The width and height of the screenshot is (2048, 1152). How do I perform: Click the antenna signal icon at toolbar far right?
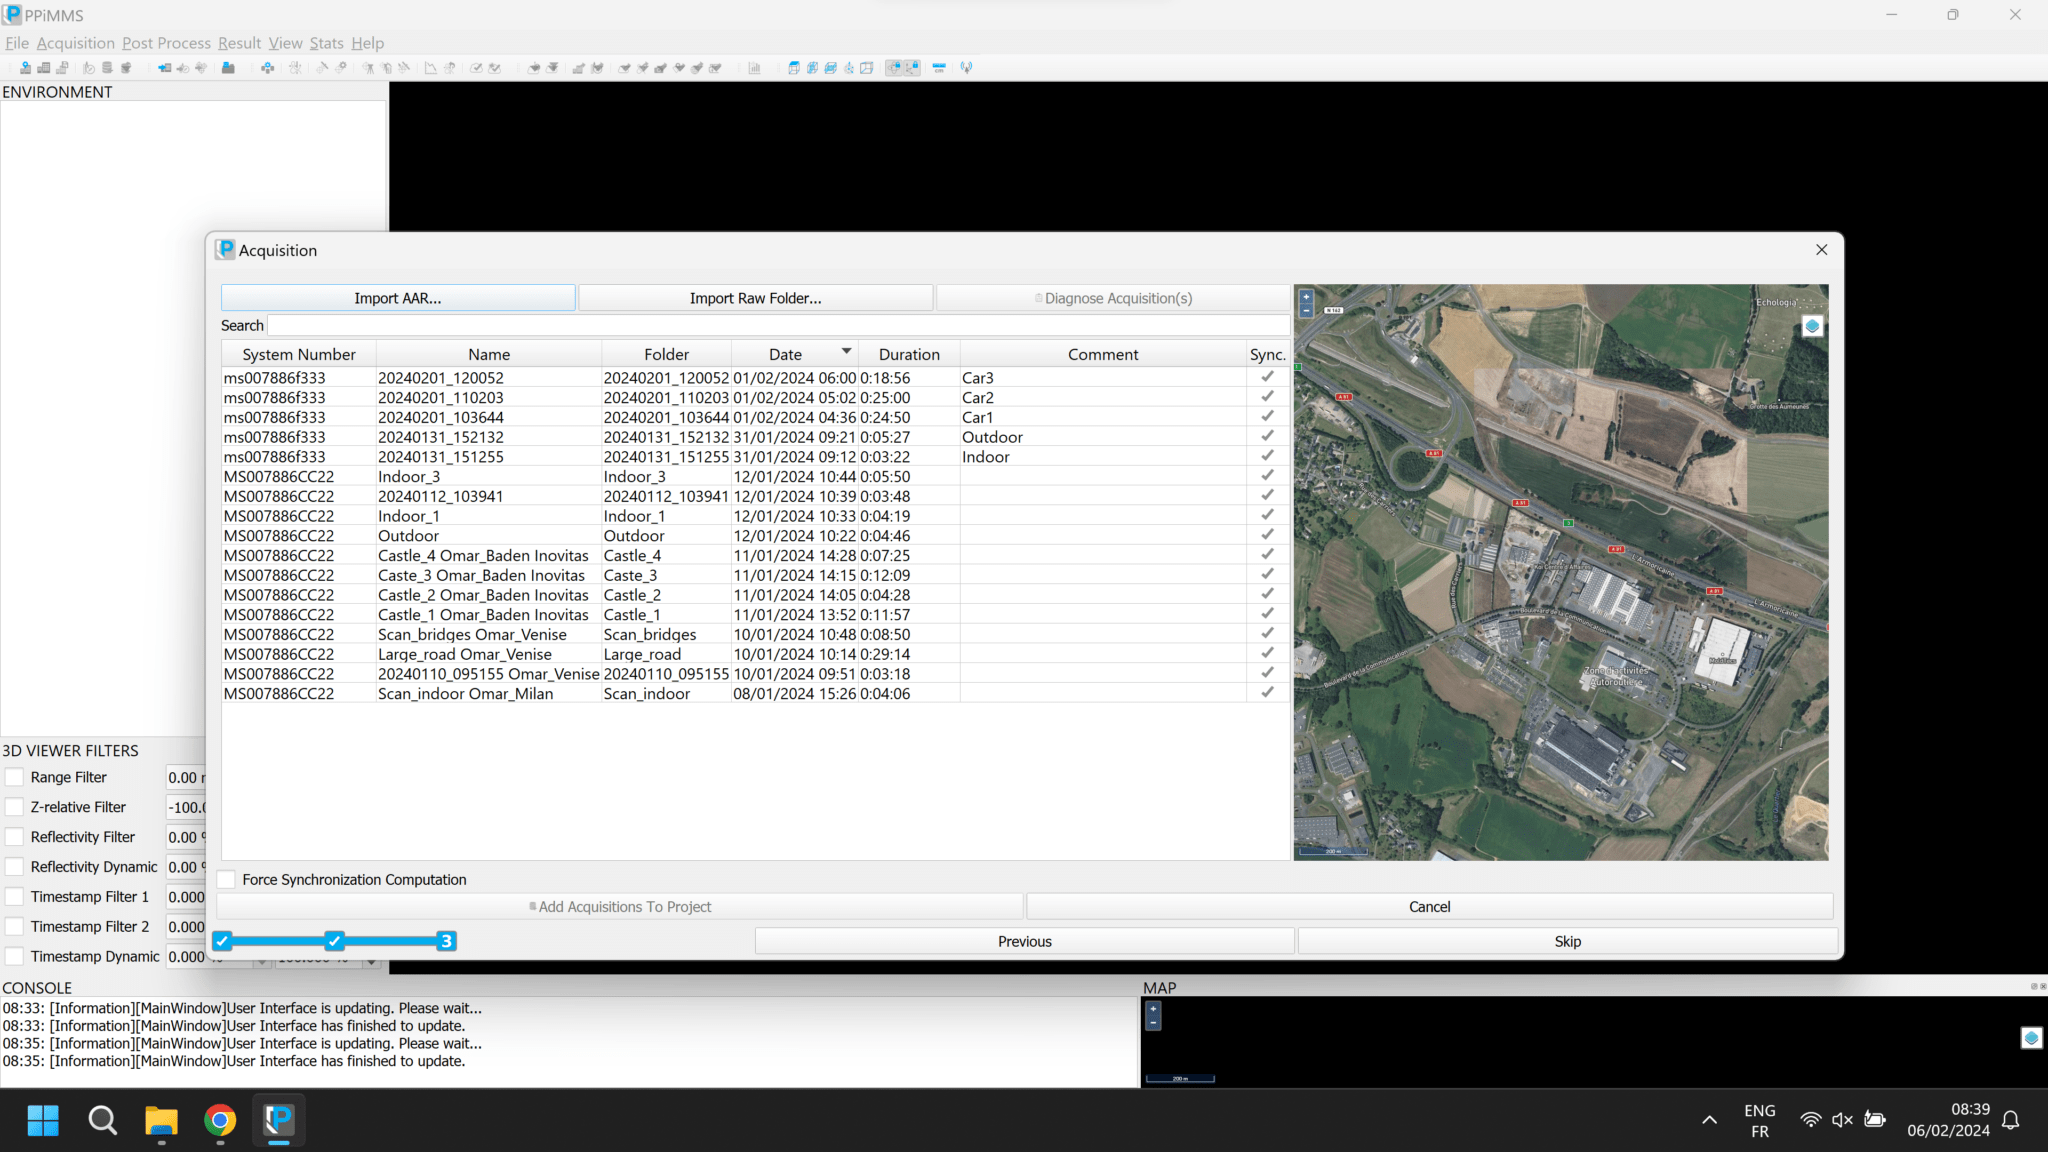[966, 67]
